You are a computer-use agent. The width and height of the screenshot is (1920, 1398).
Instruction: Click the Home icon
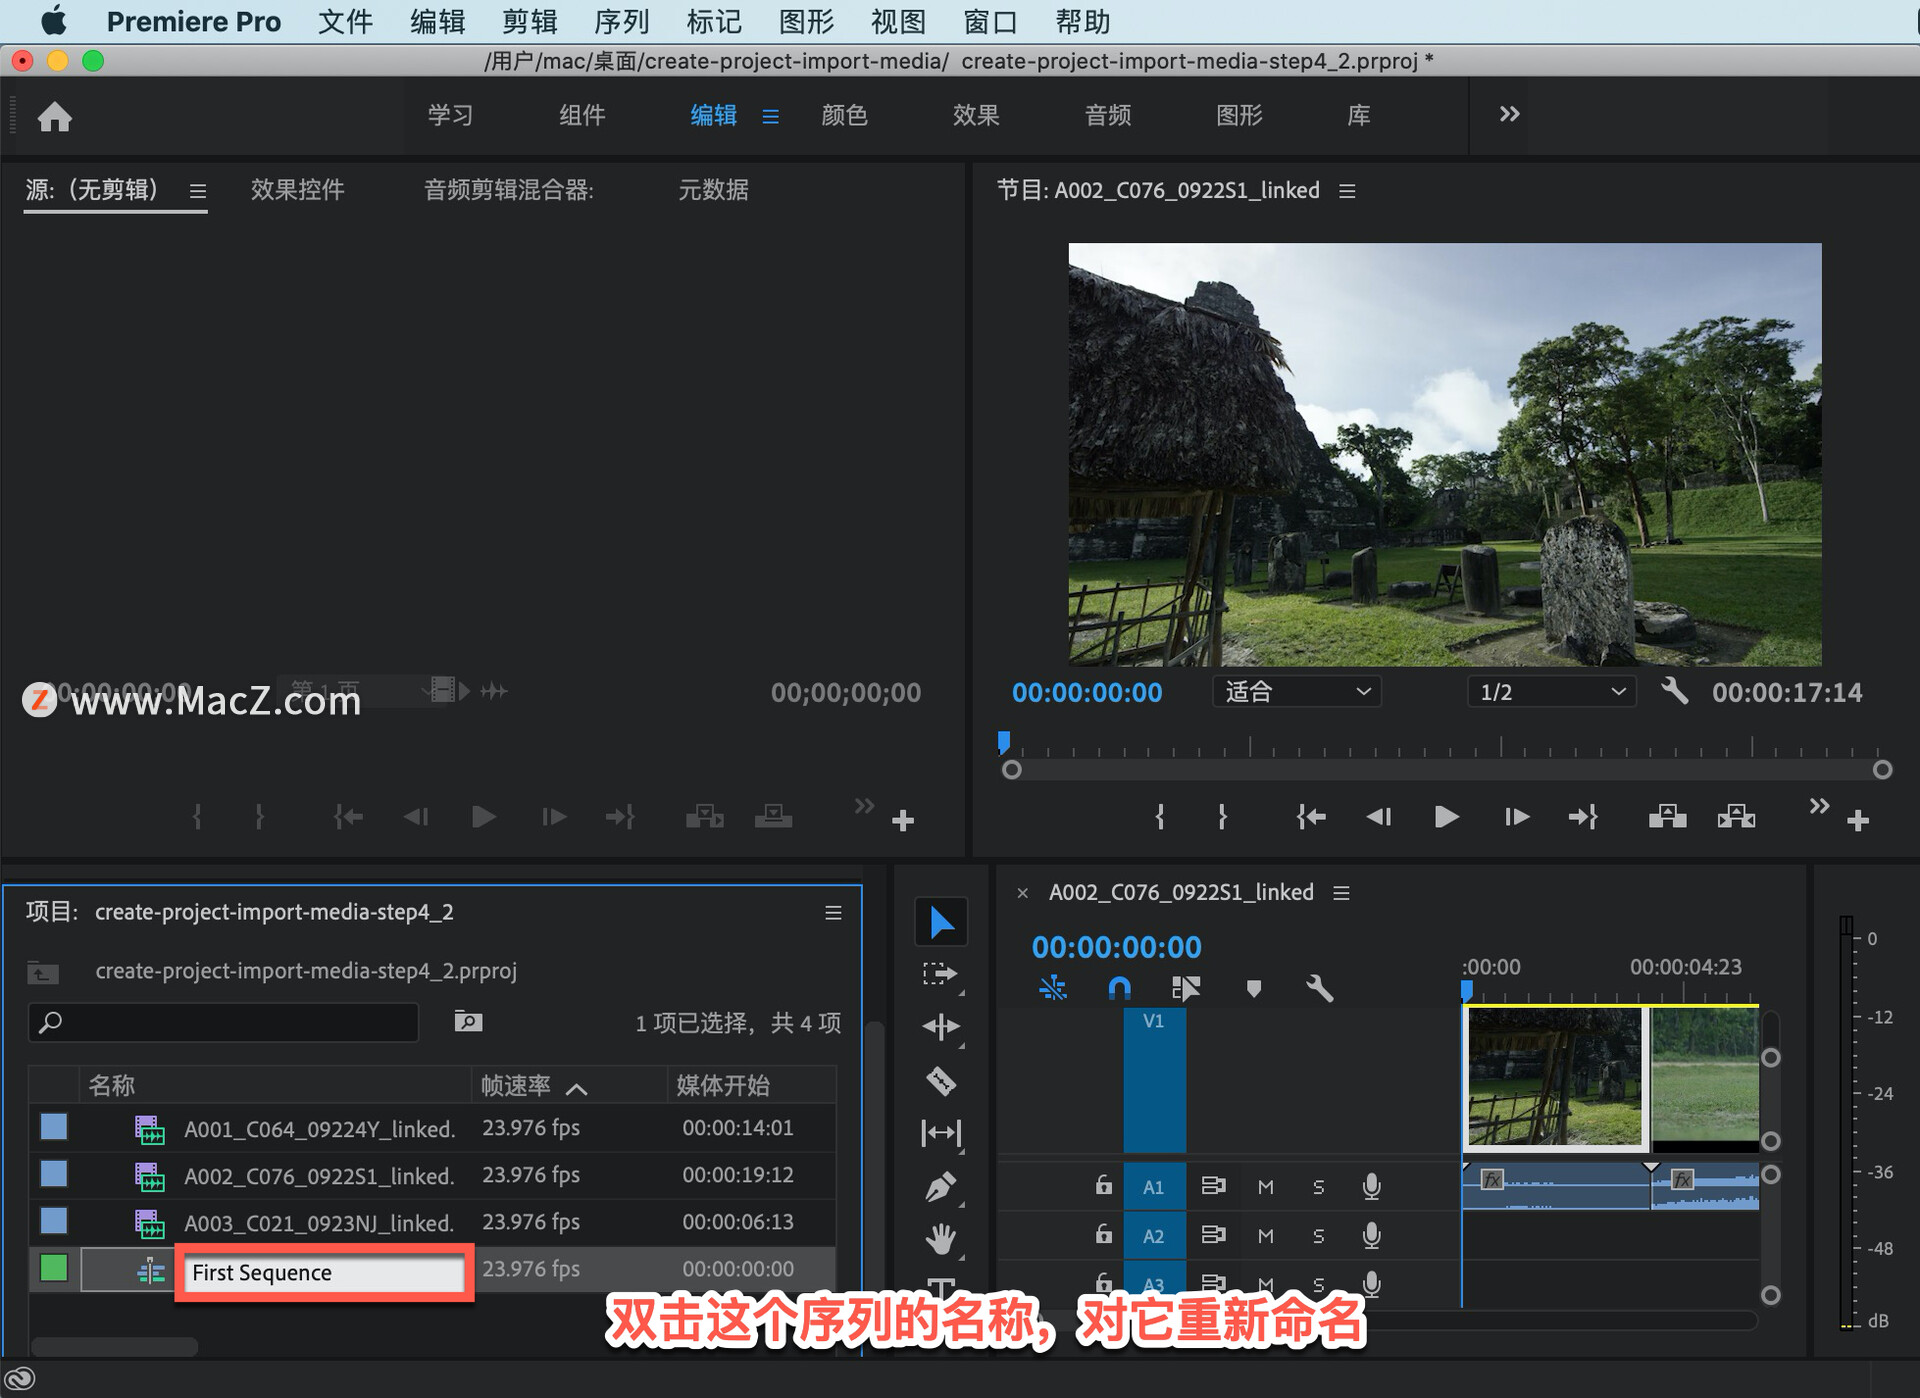tap(55, 117)
